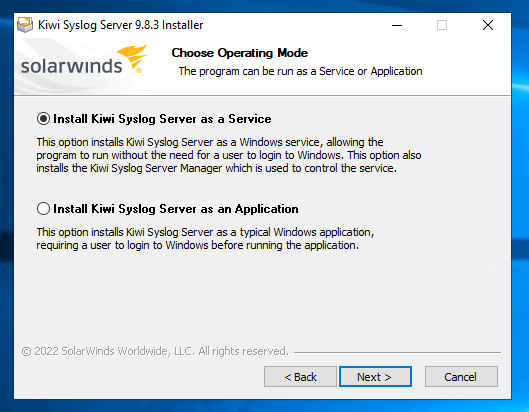Abort the setup with the Cancel button

[461, 377]
